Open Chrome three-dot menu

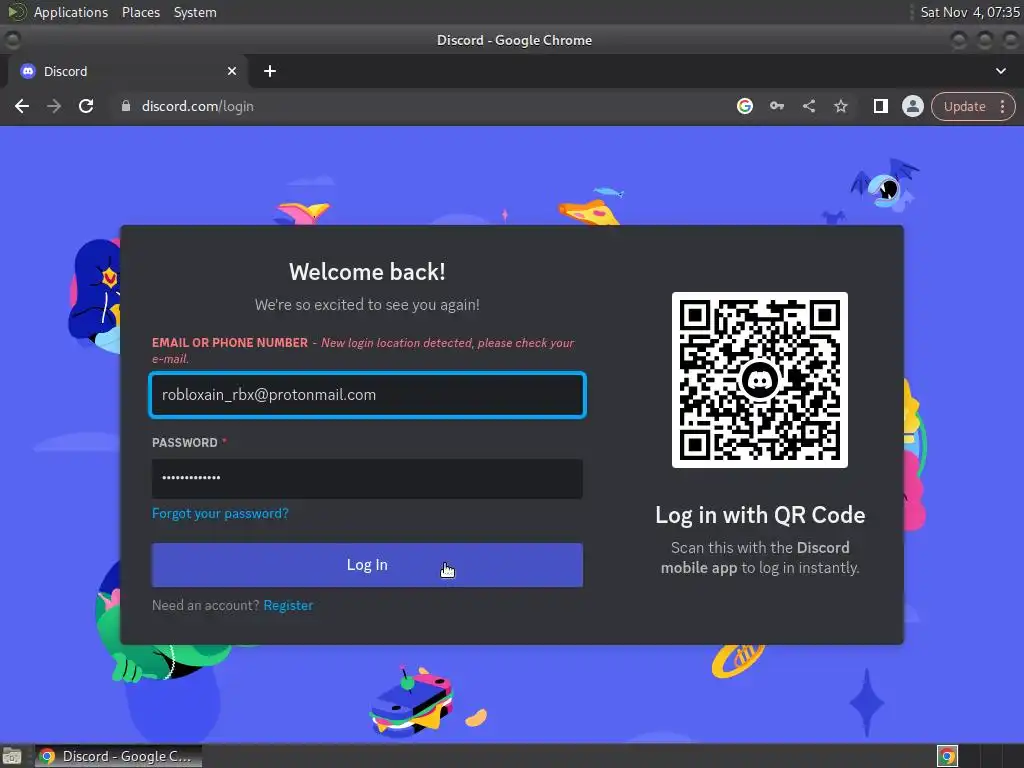click(x=1002, y=106)
